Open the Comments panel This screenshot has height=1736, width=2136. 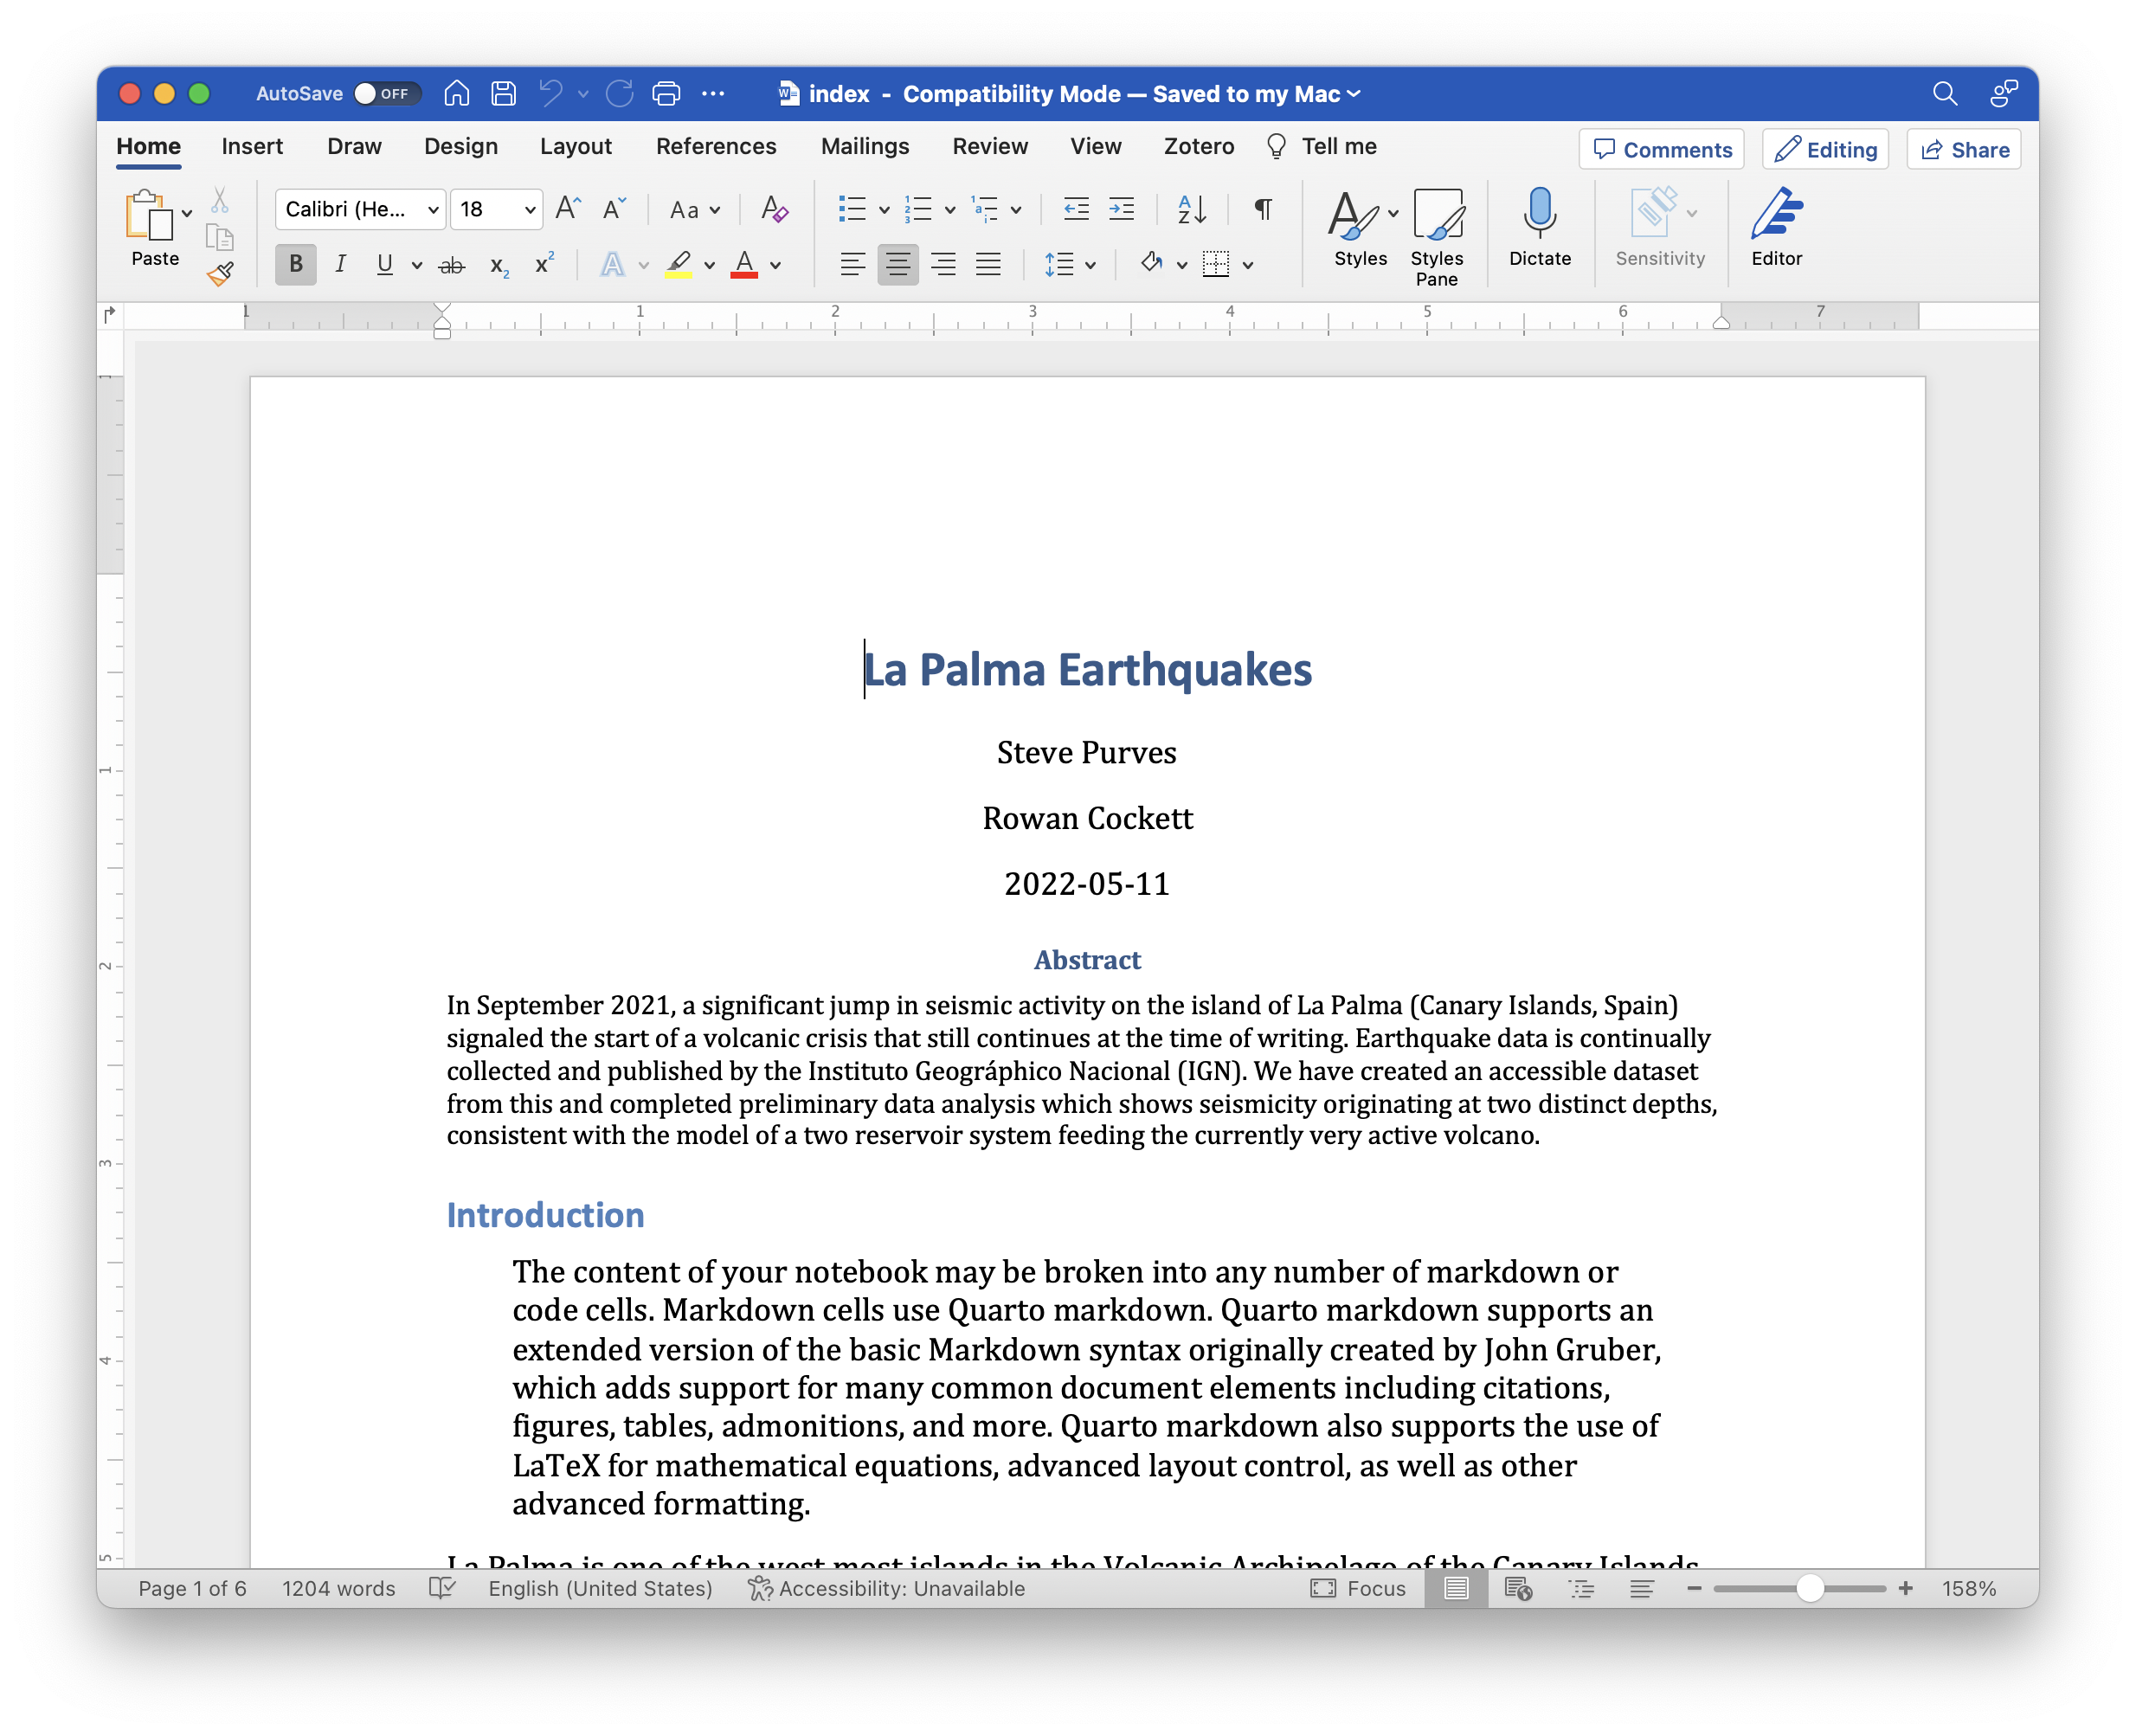click(x=1660, y=149)
